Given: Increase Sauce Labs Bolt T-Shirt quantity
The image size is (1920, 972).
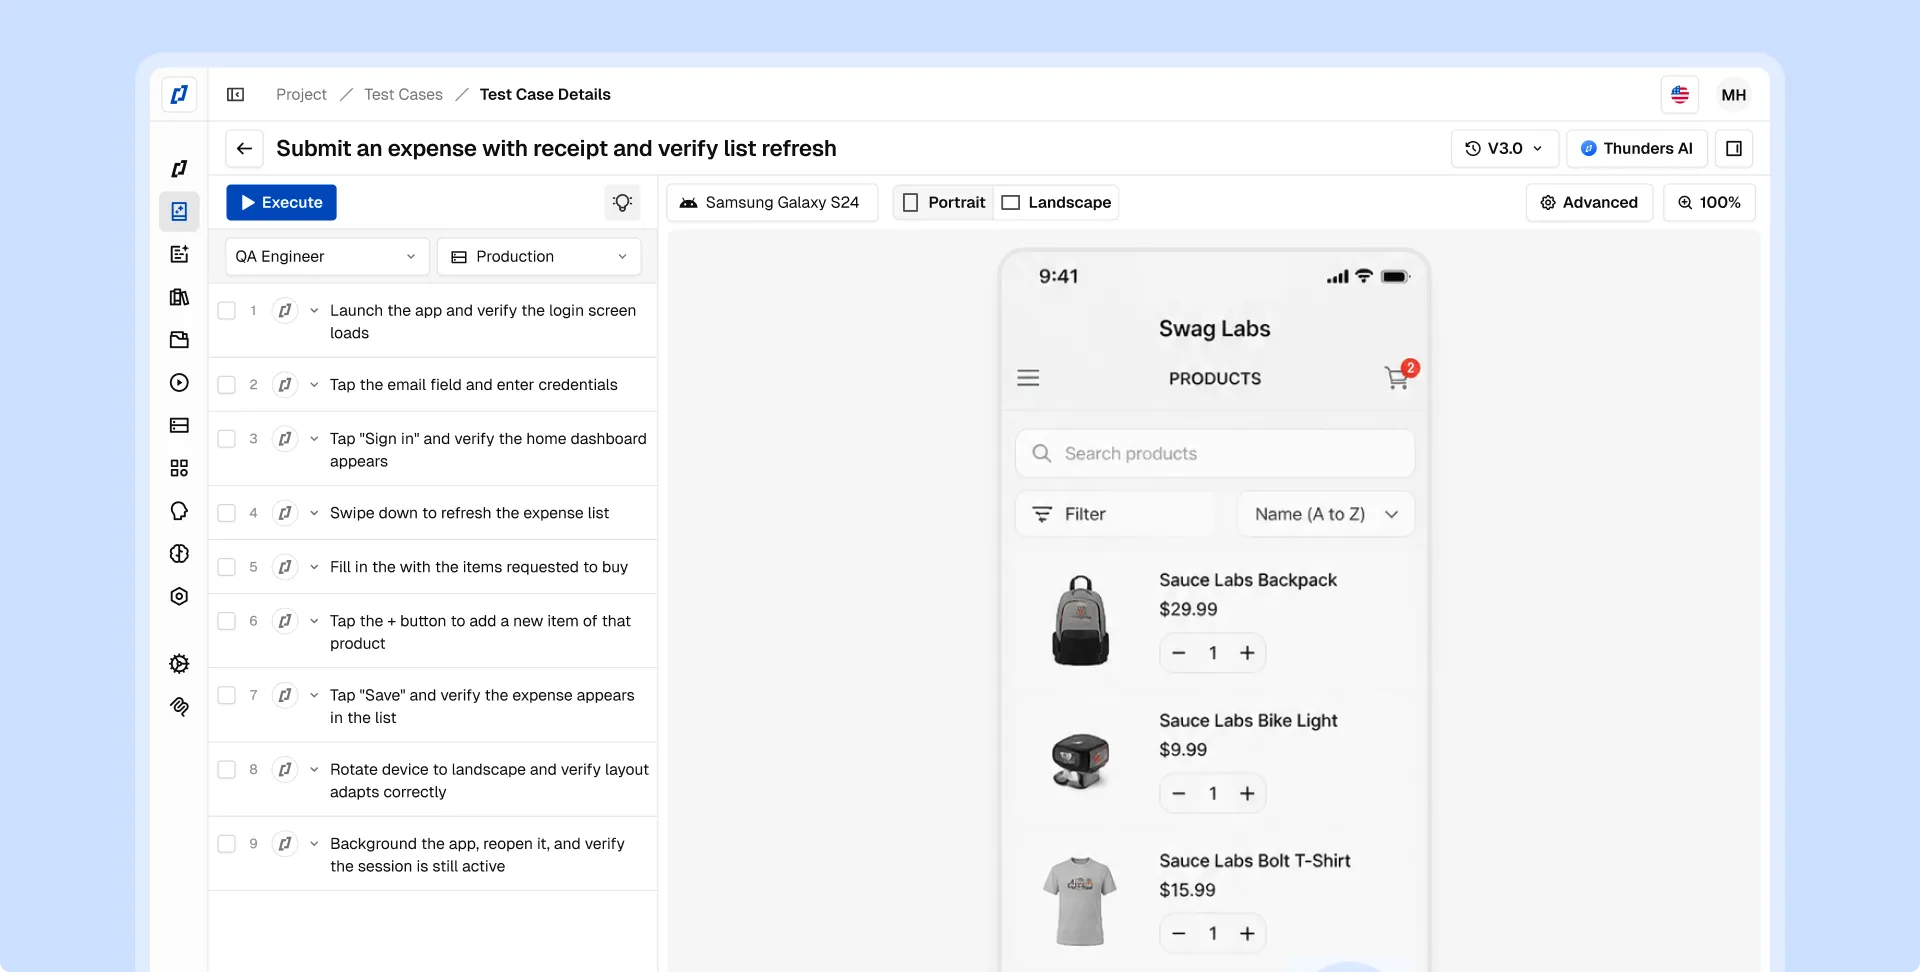Looking at the screenshot, I should pos(1247,933).
